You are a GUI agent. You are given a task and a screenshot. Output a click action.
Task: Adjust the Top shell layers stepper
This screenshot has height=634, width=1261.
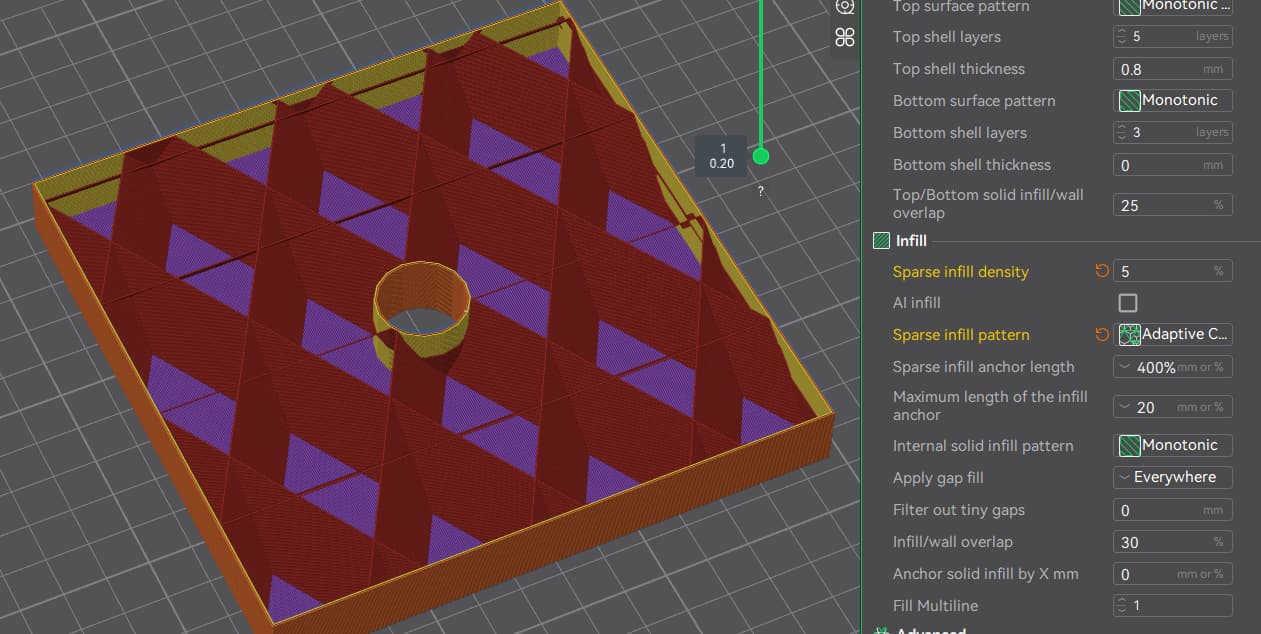tap(1121, 37)
